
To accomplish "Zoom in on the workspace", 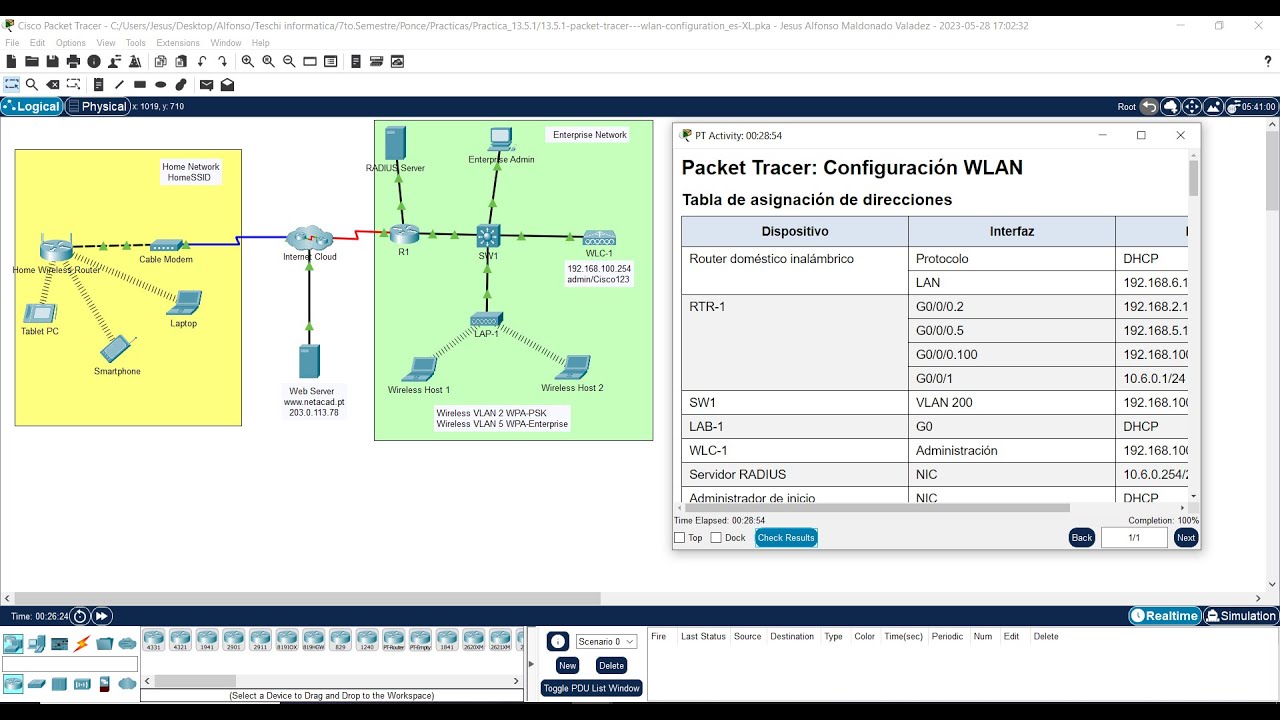I will coord(247,61).
